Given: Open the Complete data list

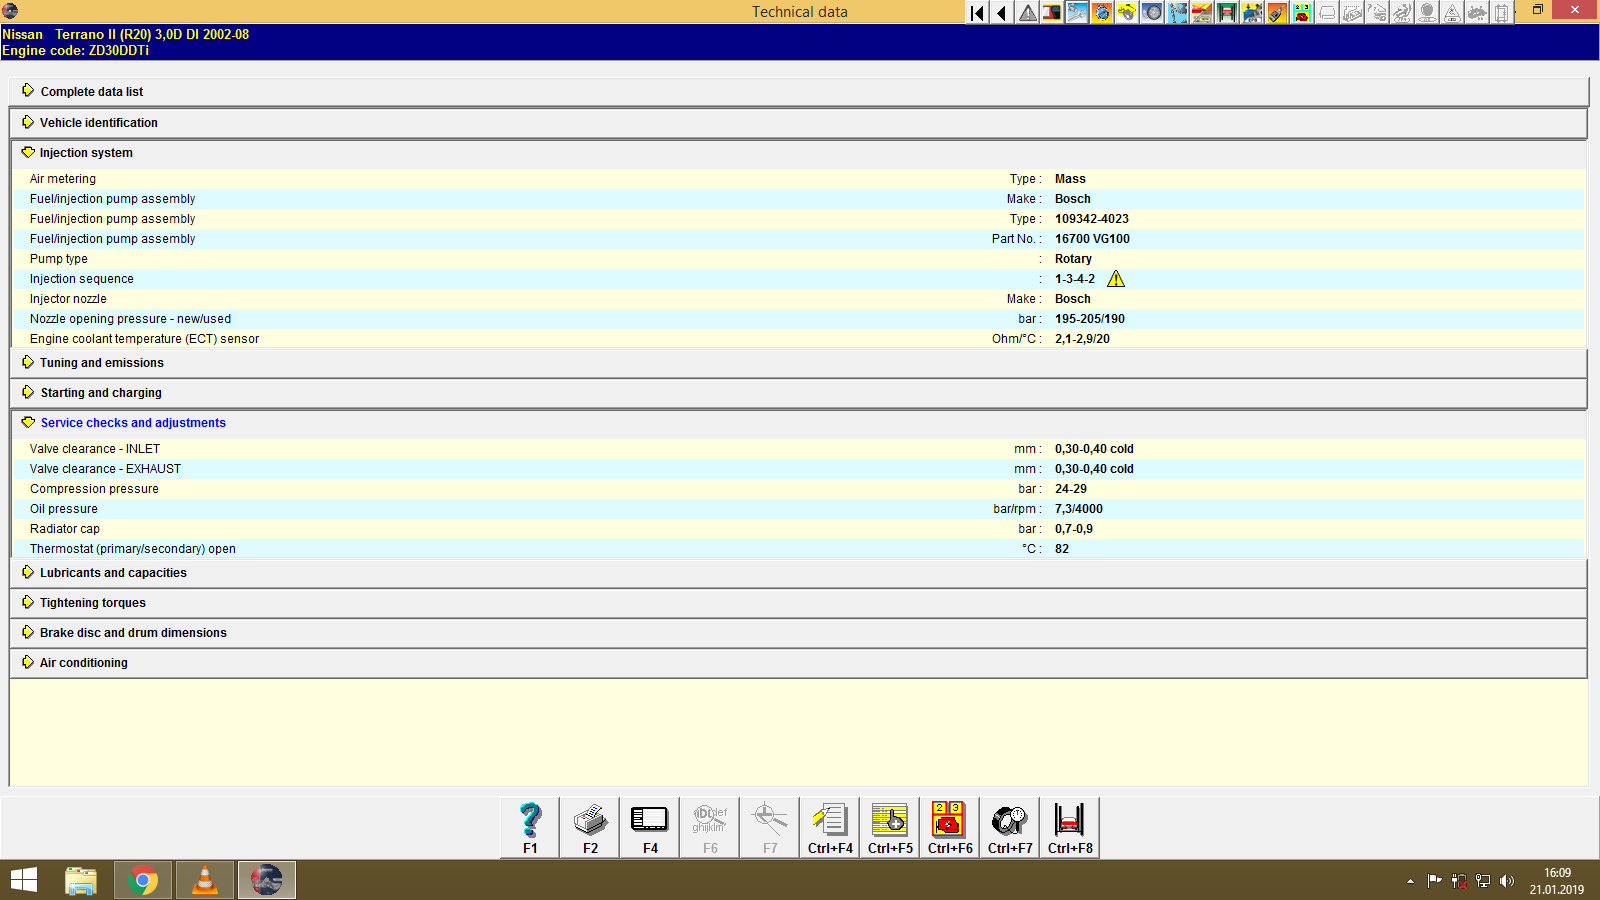Looking at the screenshot, I should (91, 91).
